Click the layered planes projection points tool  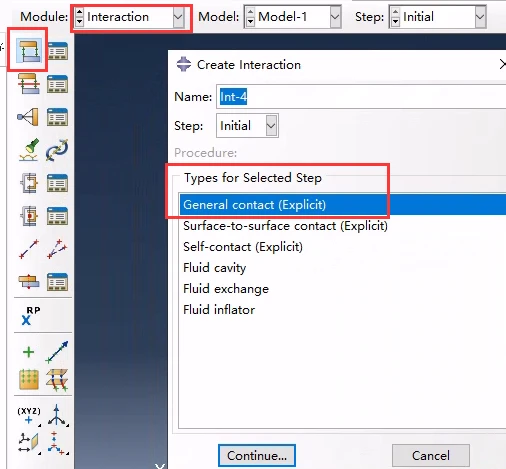[57, 380]
